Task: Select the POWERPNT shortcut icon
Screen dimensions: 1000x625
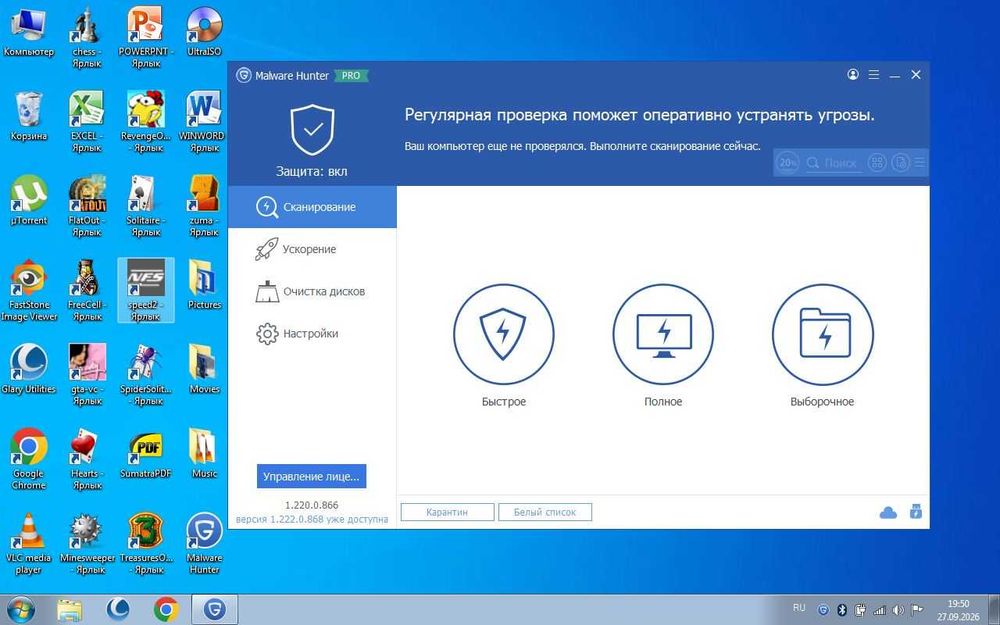Action: [x=145, y=38]
